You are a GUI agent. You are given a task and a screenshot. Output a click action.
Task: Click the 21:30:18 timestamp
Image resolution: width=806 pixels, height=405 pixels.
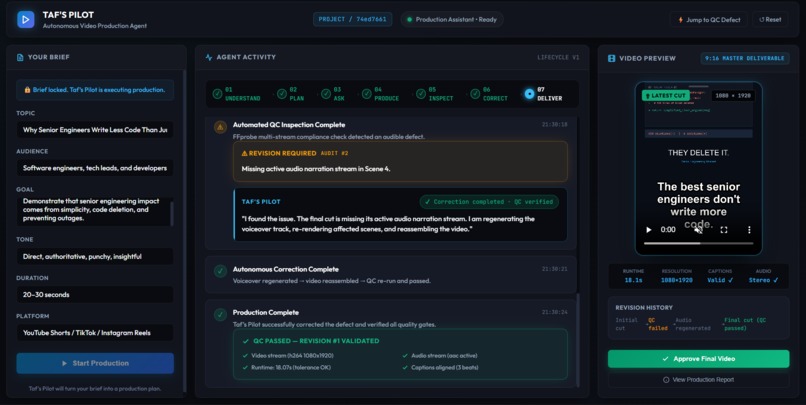[x=555, y=125]
